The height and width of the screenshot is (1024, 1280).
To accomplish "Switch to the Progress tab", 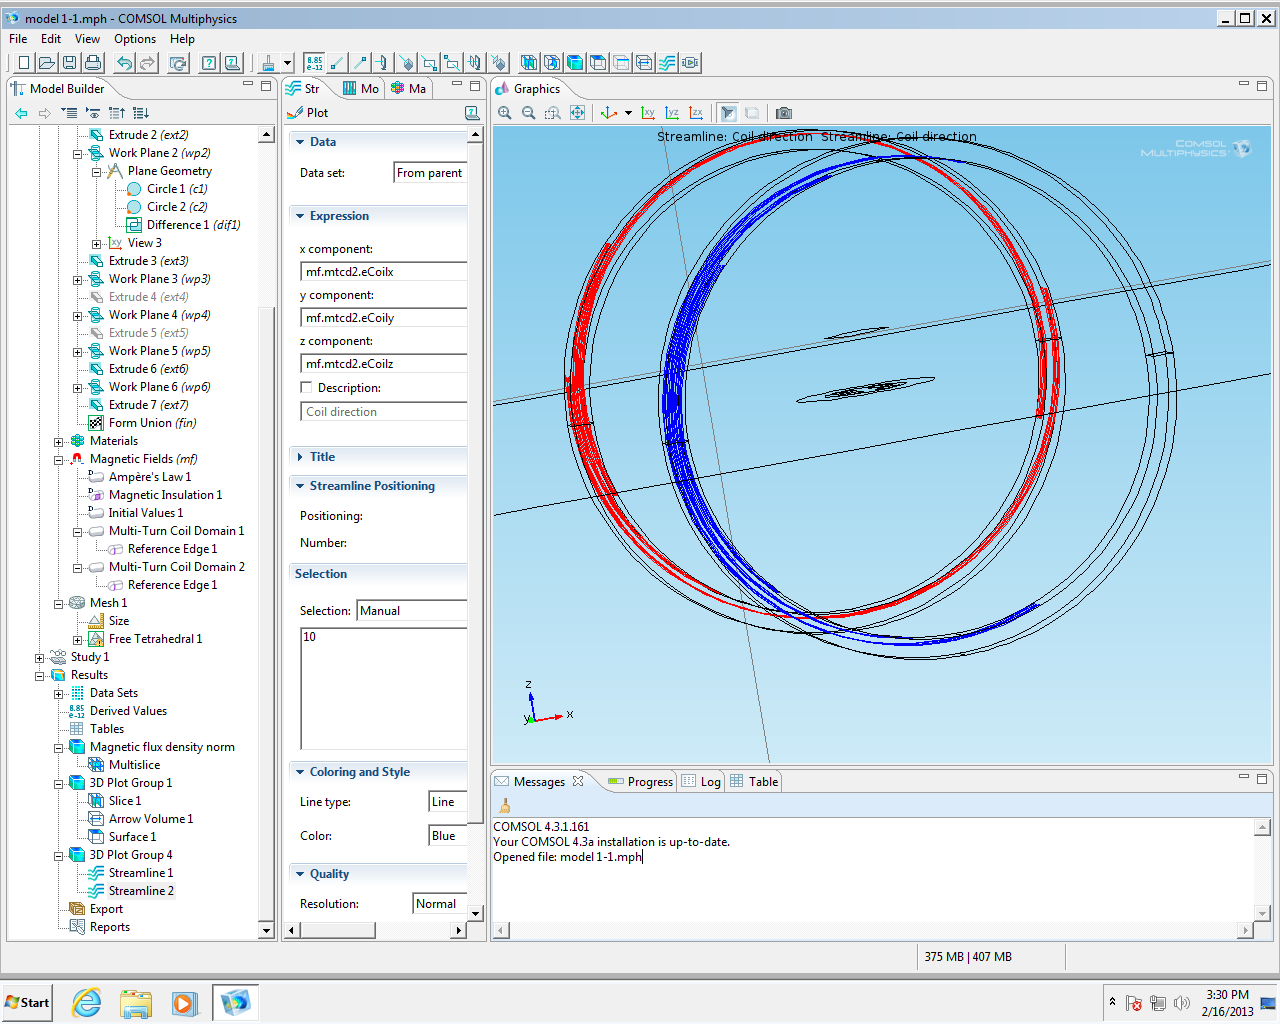I will [640, 782].
